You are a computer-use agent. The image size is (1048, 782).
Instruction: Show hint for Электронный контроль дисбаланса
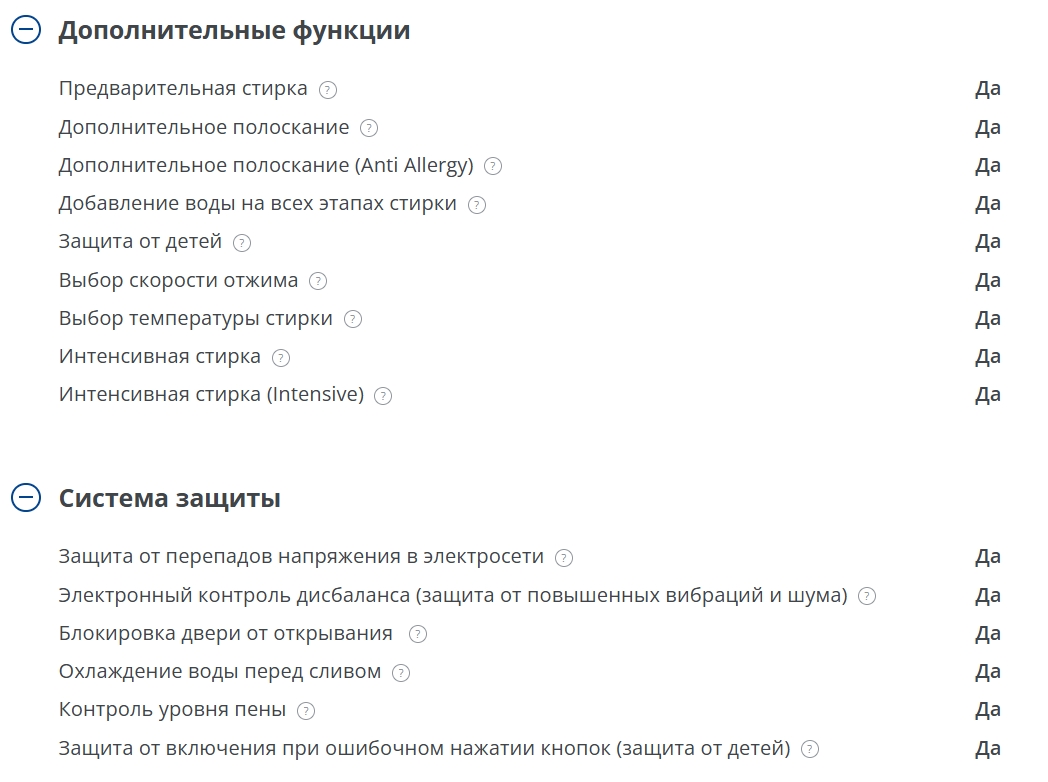[x=867, y=596]
